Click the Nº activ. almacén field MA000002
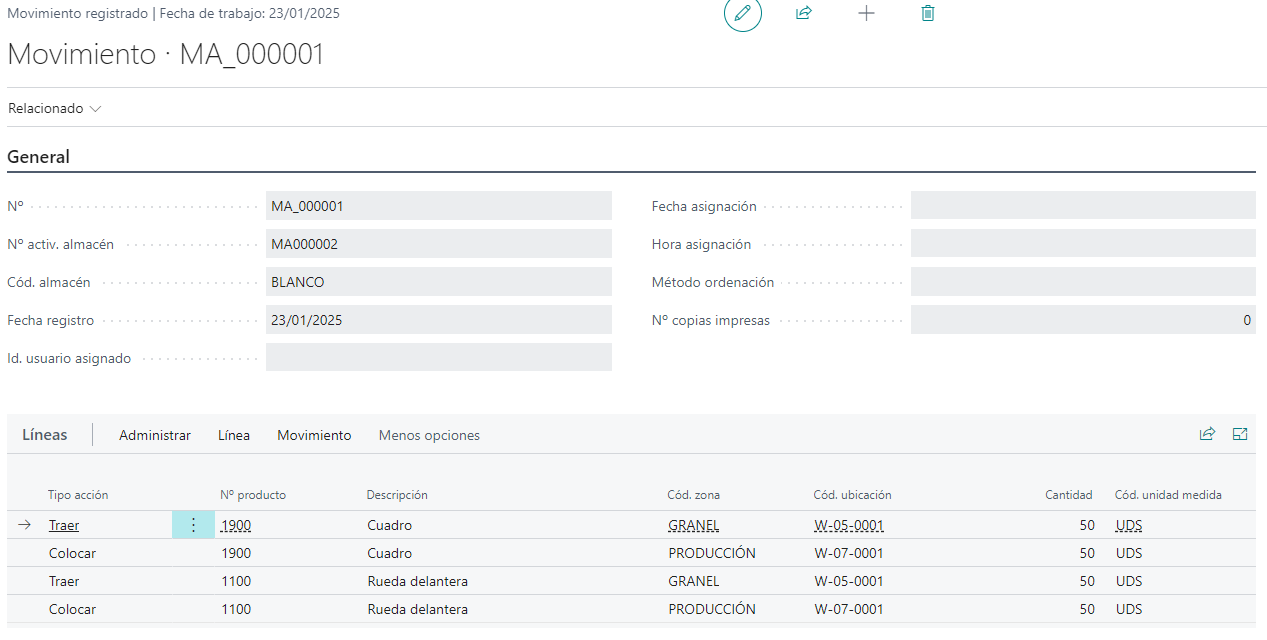The width and height of the screenshot is (1267, 640). 439,244
